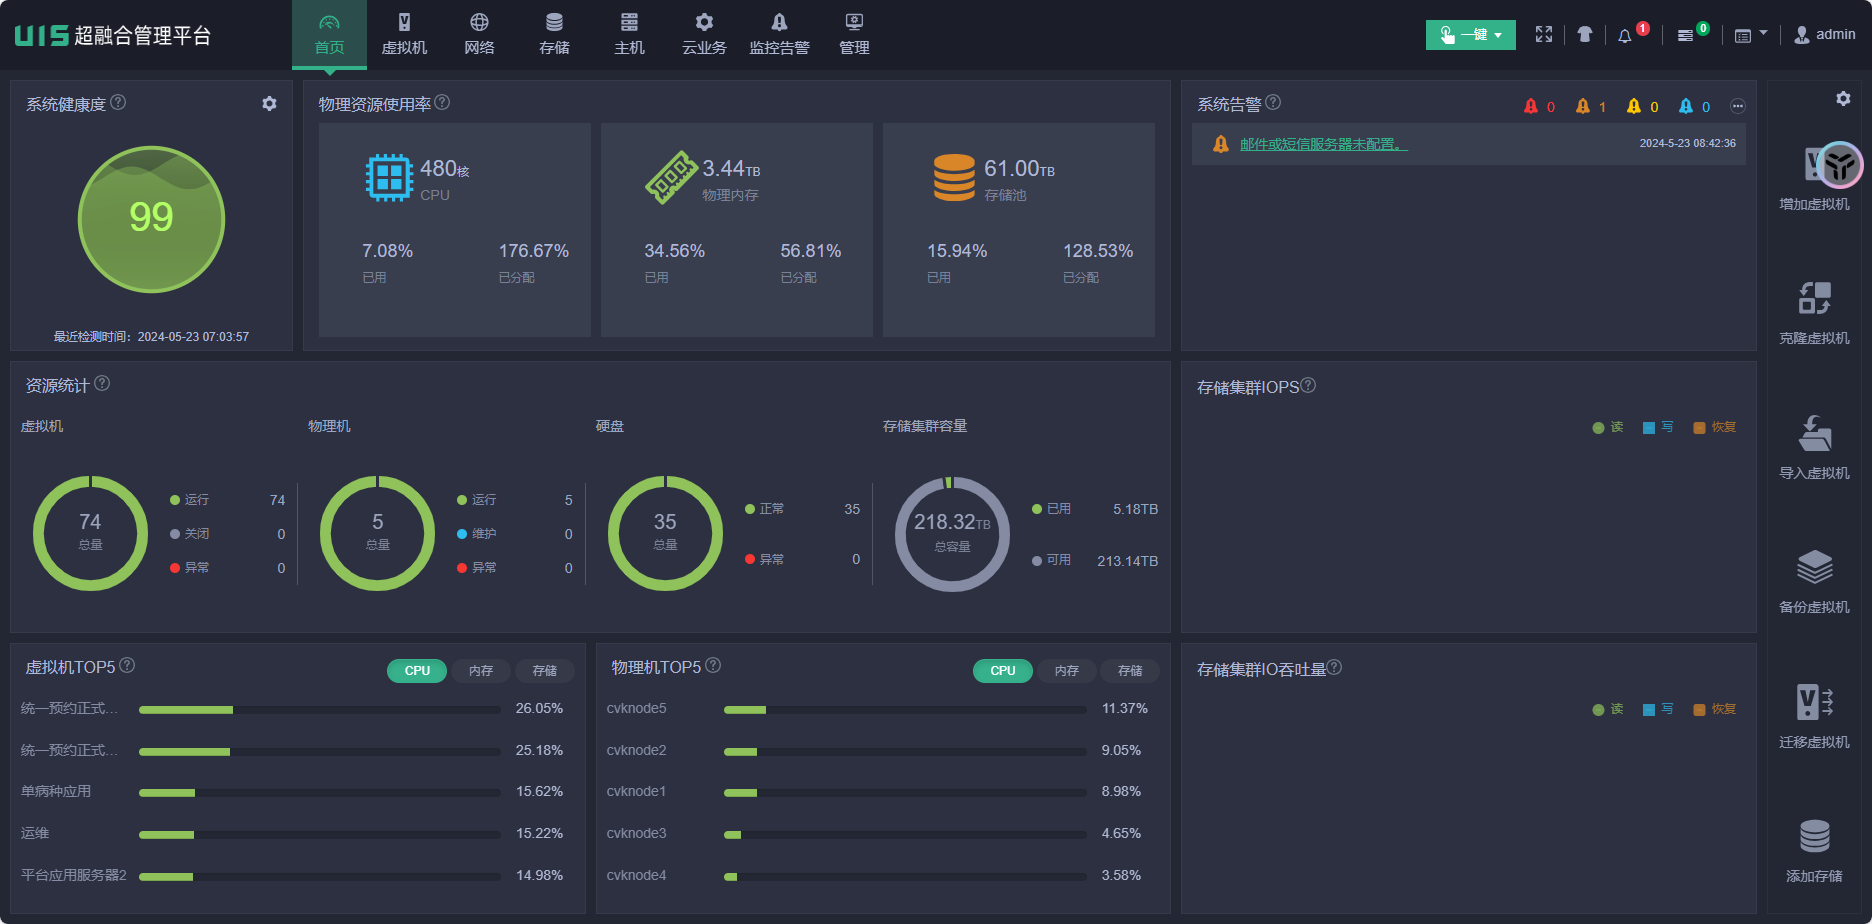Open the more (…) icon in 系统告警

pyautogui.click(x=1738, y=106)
